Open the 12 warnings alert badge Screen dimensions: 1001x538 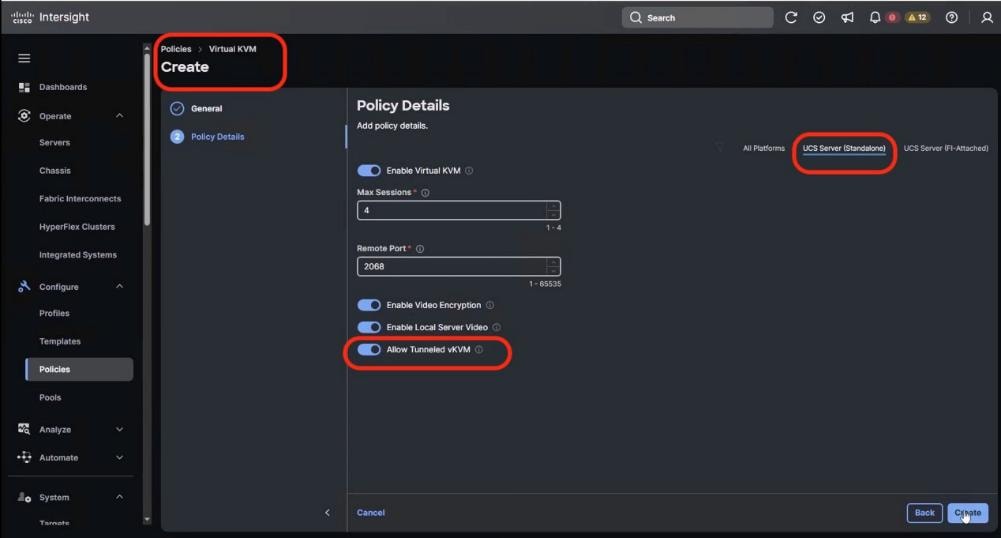917,18
